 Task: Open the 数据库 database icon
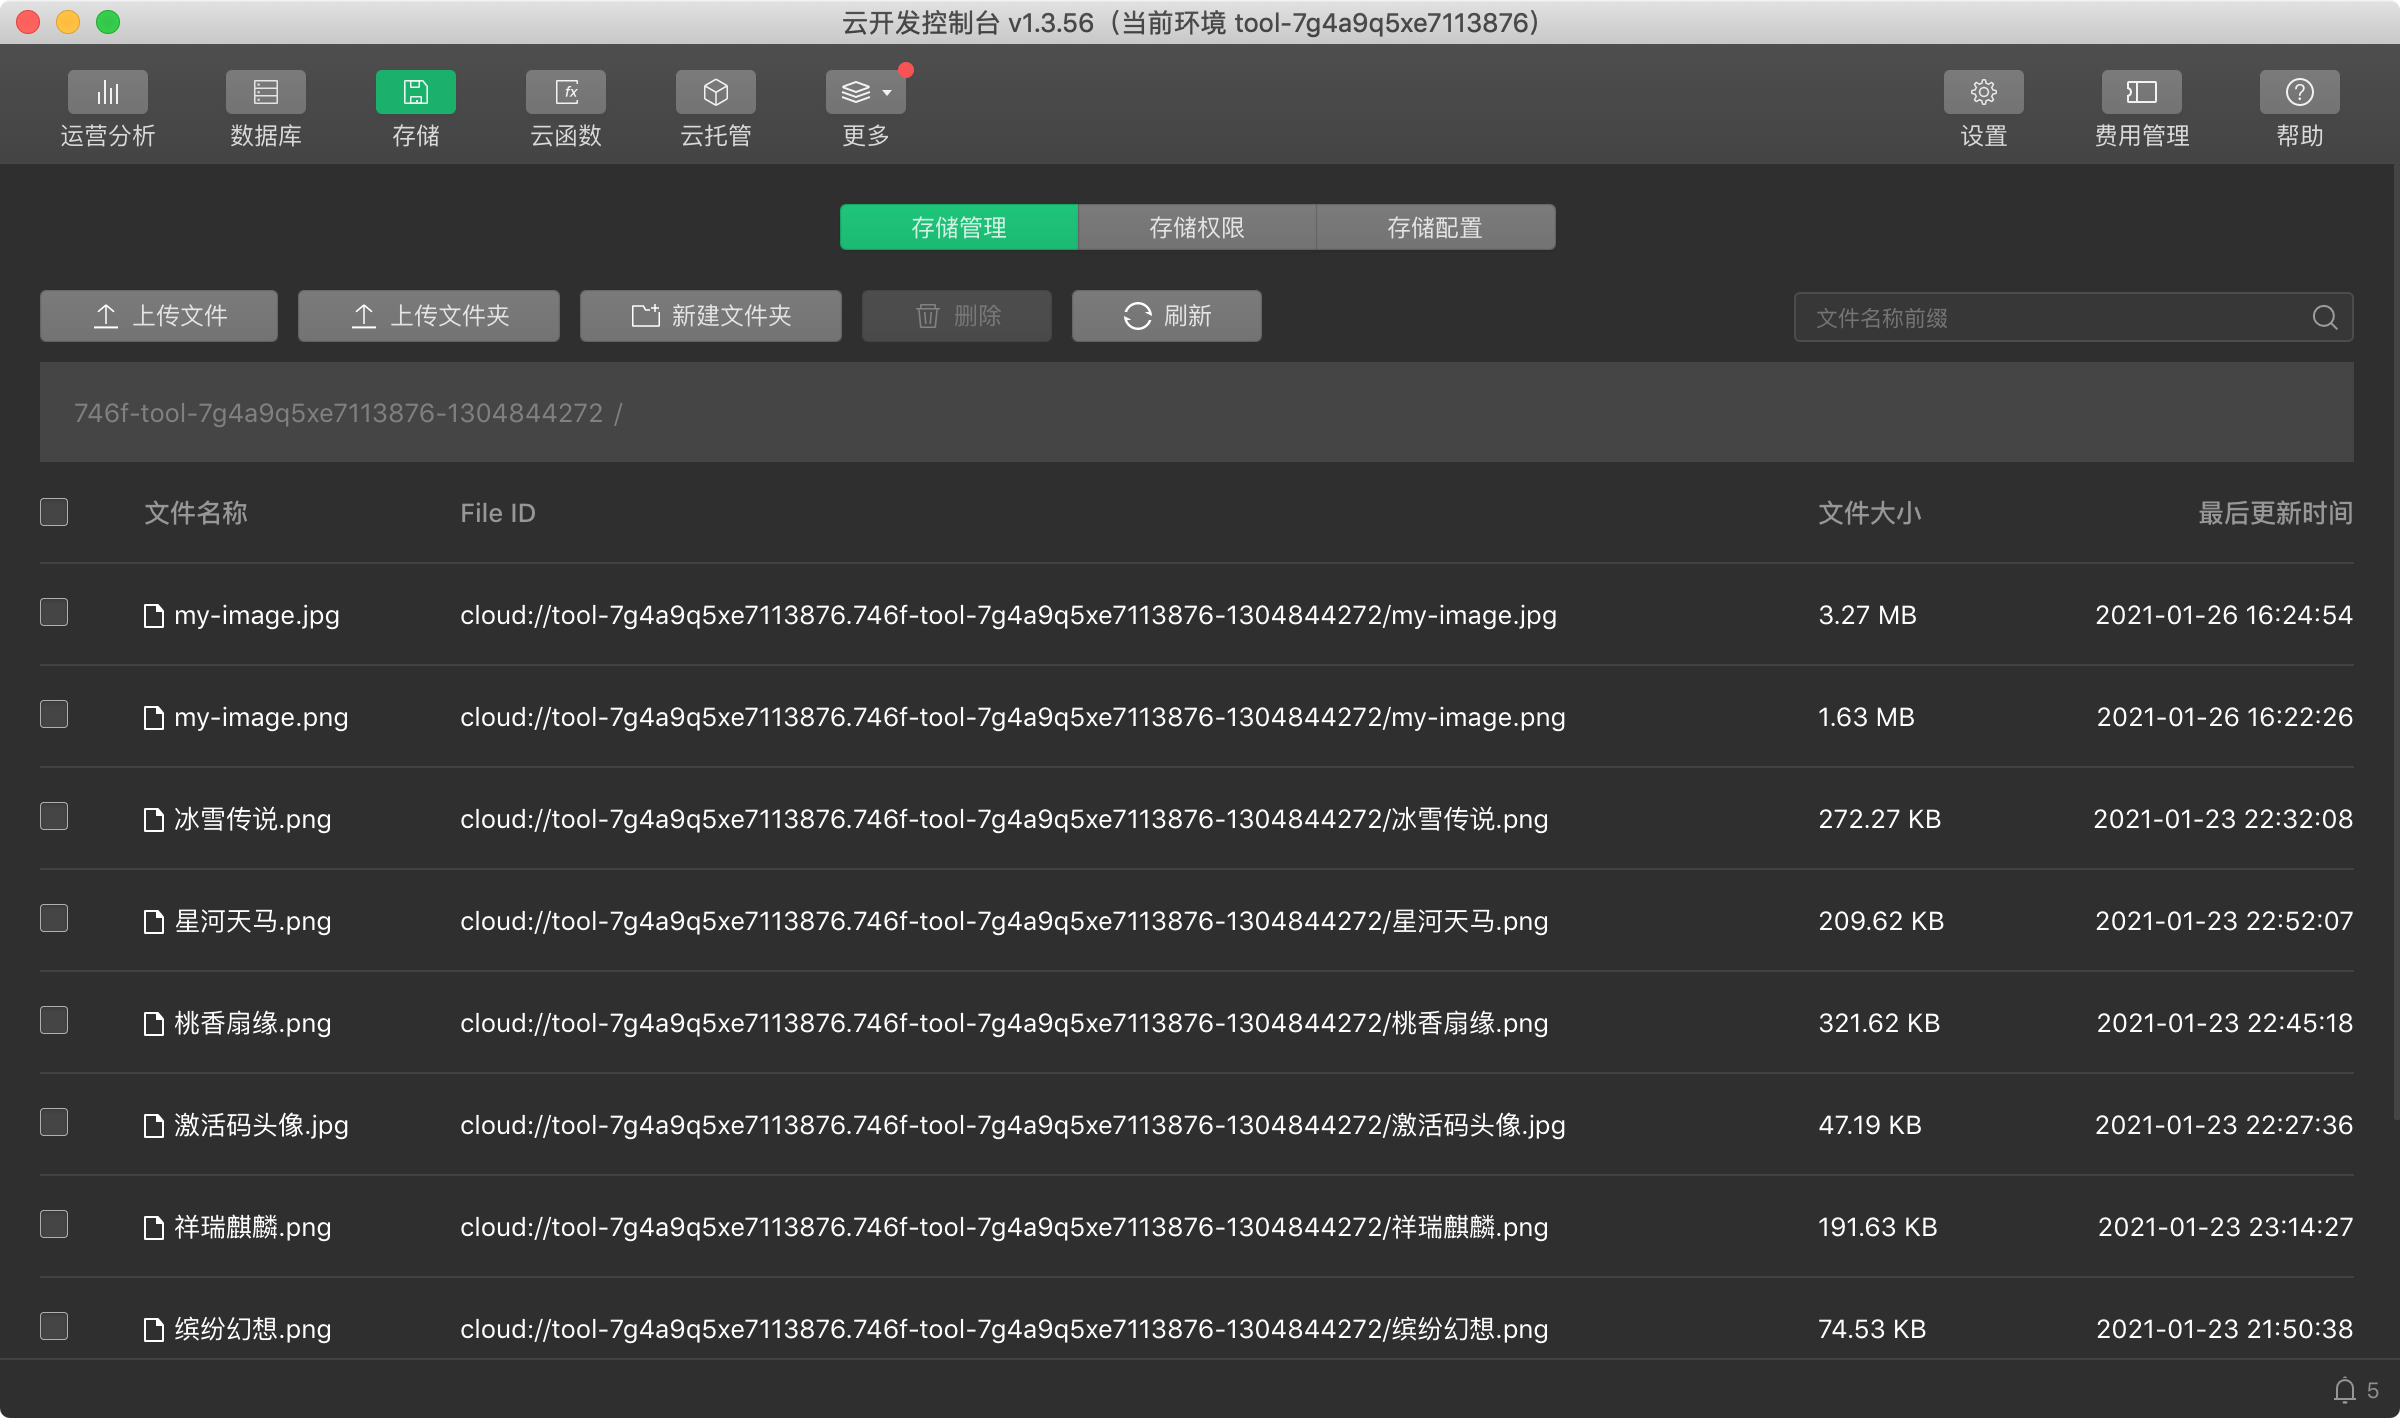(x=265, y=93)
